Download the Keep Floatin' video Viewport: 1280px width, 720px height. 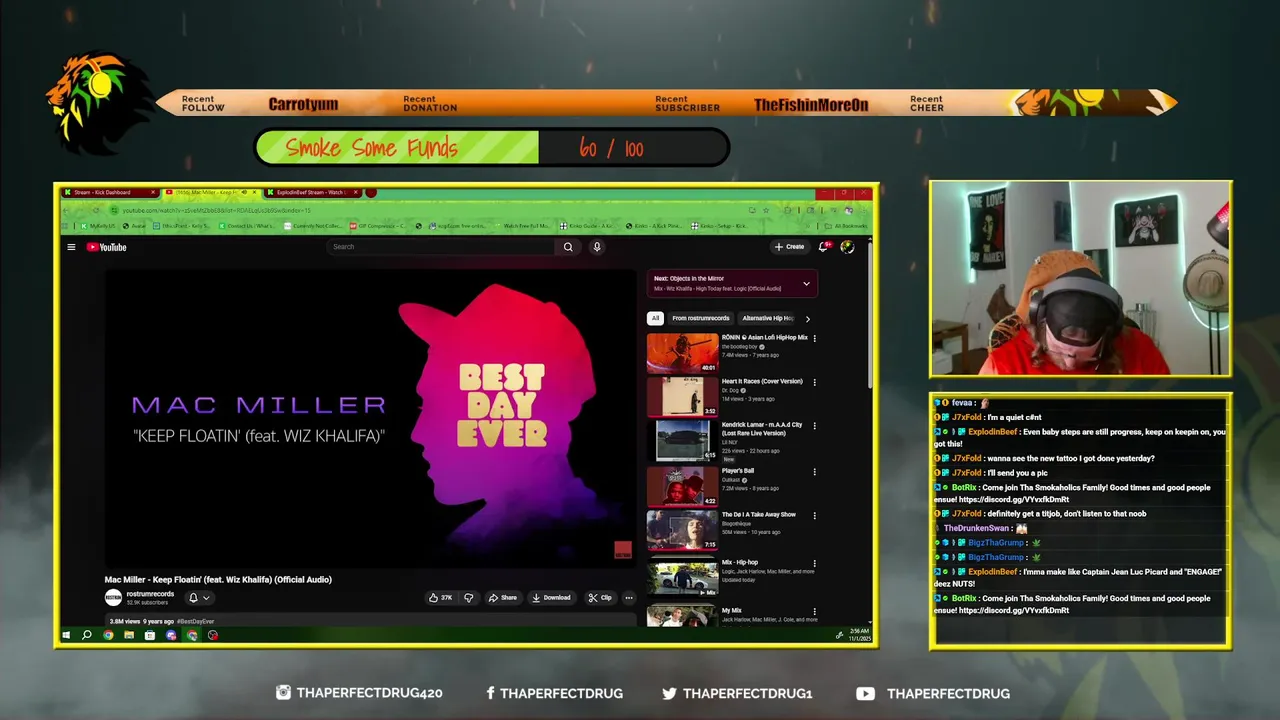551,598
